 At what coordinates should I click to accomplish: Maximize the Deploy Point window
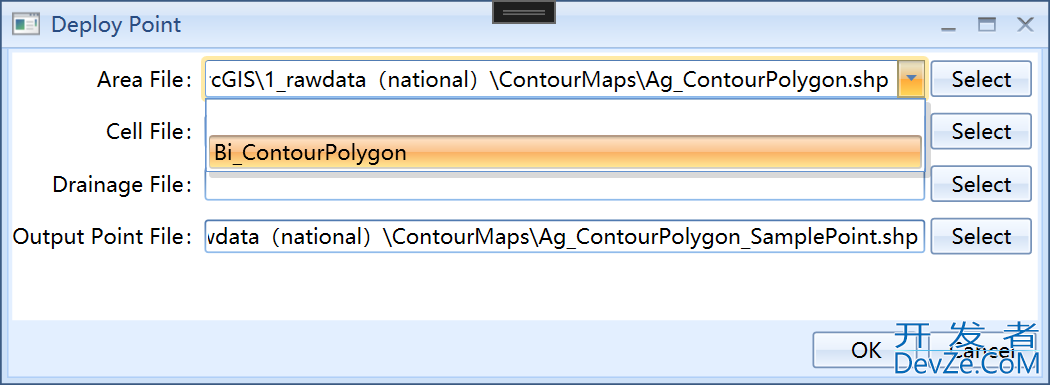click(986, 25)
